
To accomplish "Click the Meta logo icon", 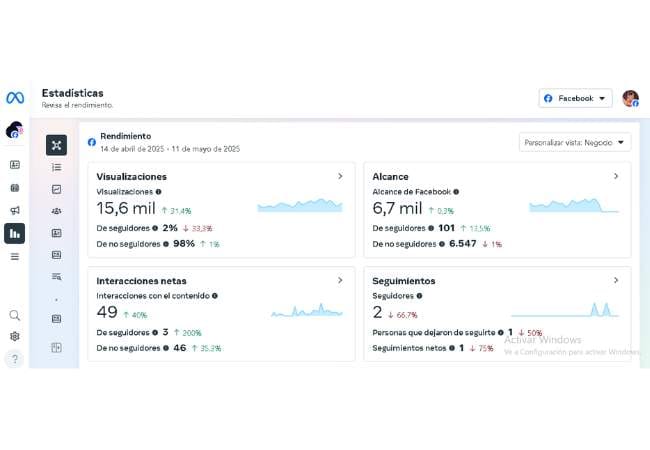I will coord(14,98).
